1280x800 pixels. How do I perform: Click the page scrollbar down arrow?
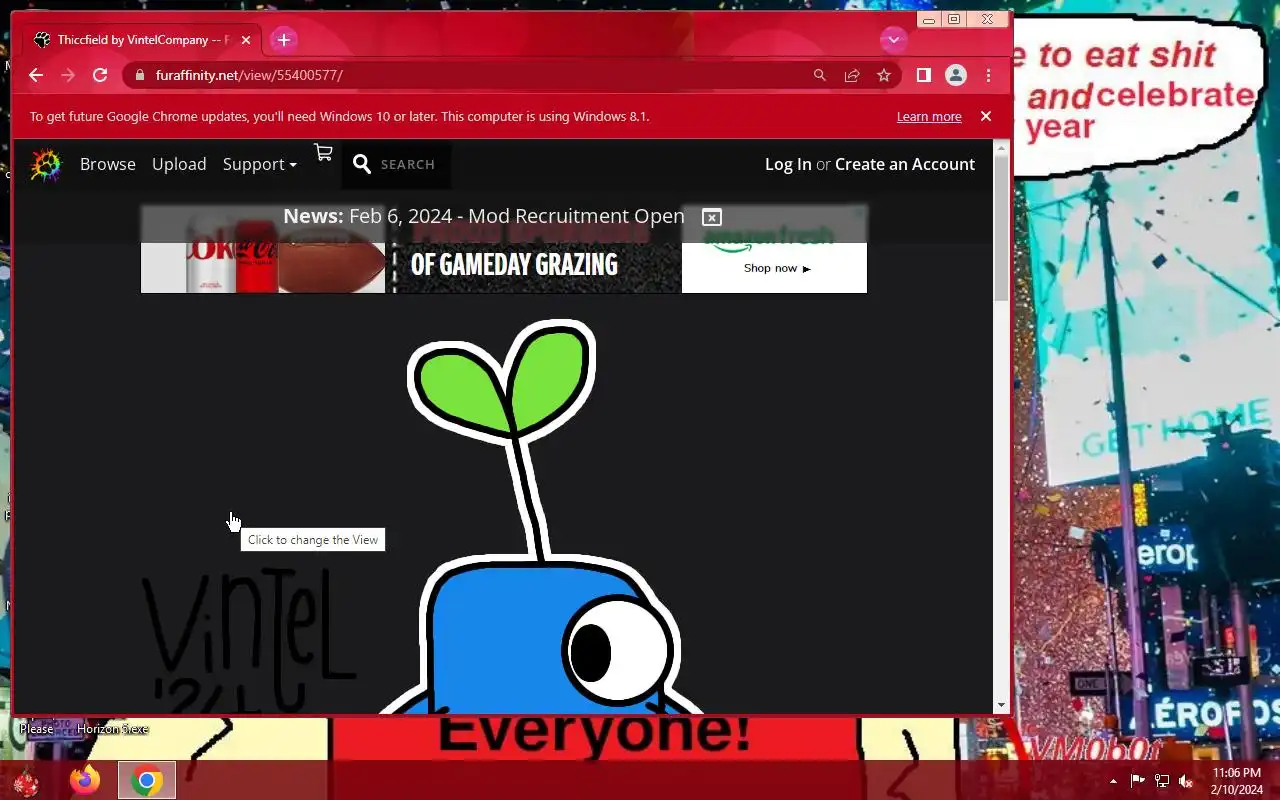[1002, 705]
